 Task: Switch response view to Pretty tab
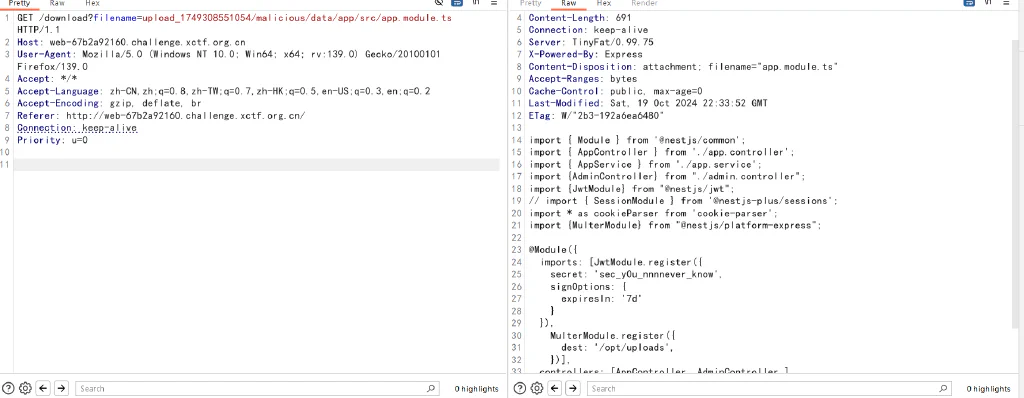coord(530,3)
